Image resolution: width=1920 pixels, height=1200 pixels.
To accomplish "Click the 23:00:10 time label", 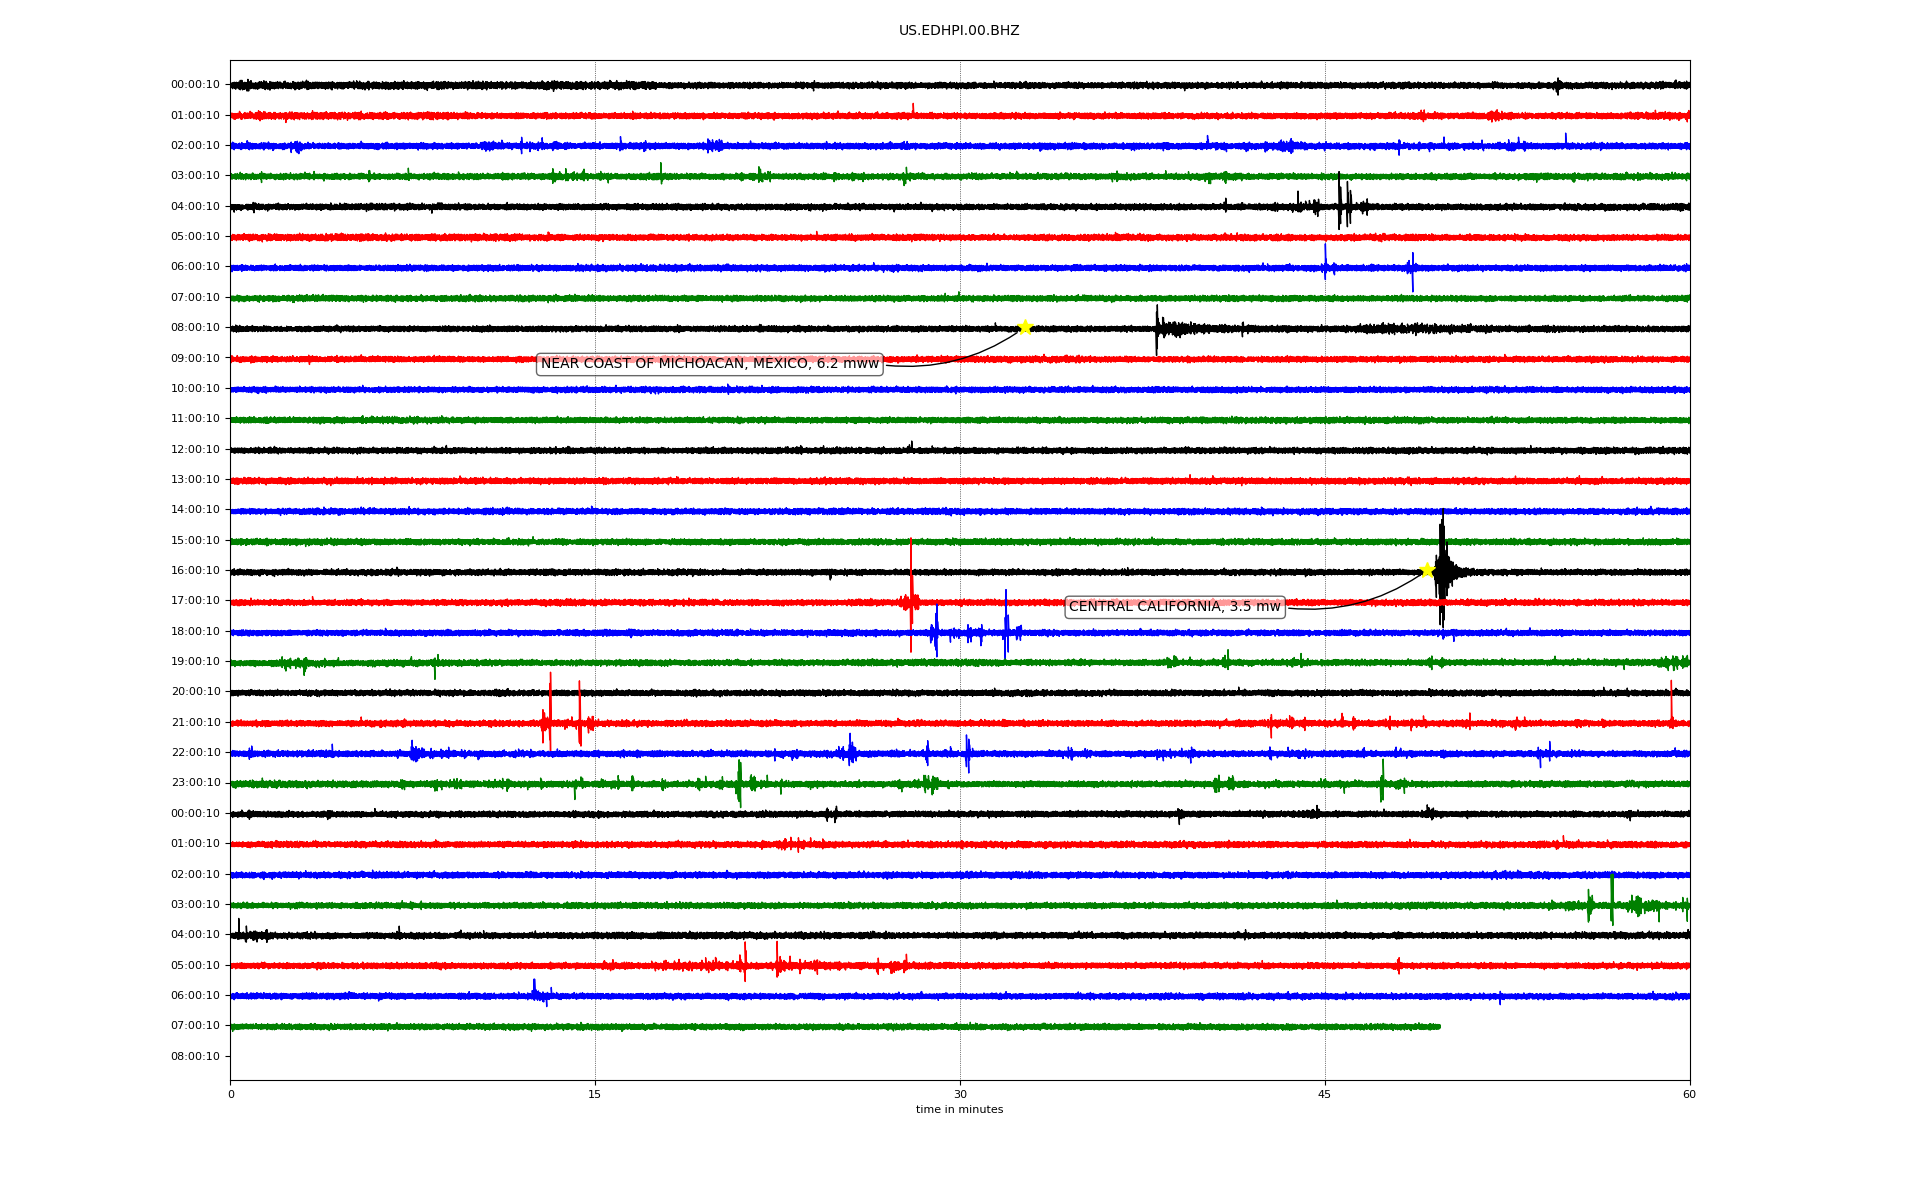I will 195,783.
